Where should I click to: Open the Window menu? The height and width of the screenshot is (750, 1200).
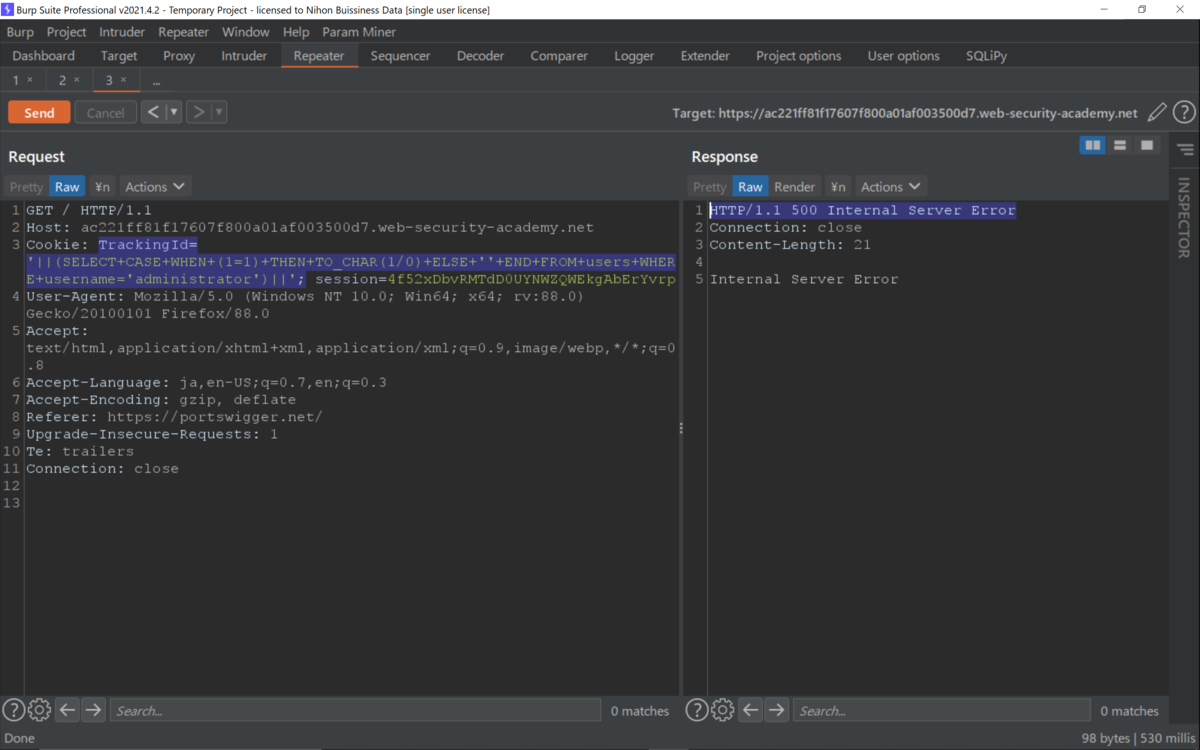point(245,32)
